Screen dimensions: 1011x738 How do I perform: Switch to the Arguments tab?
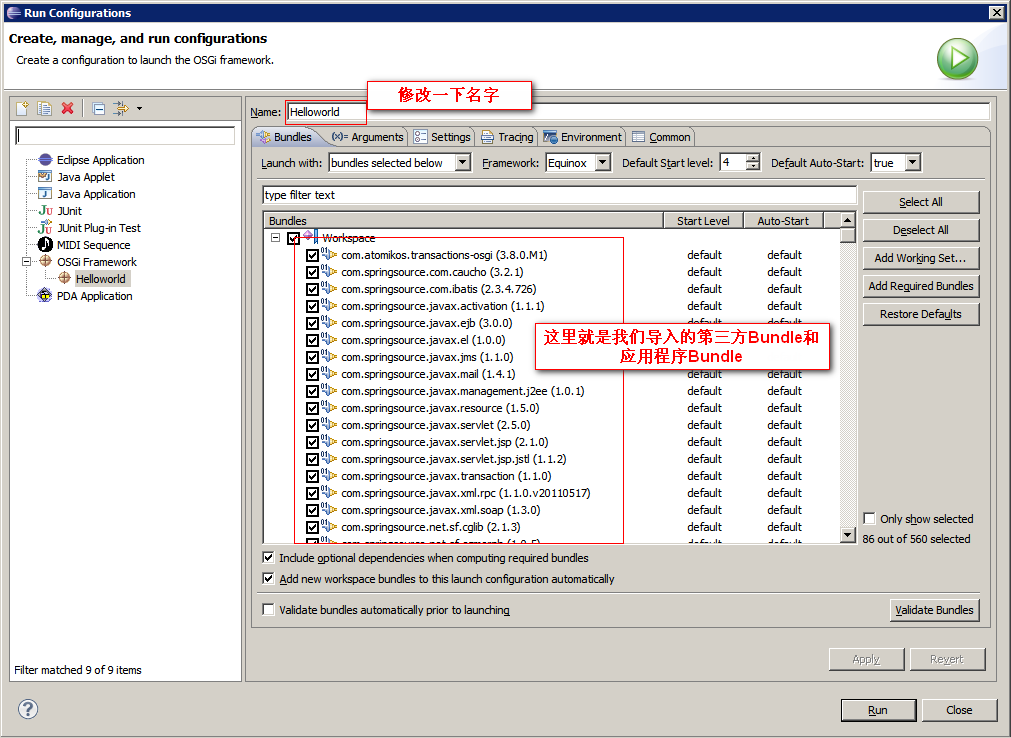(367, 137)
